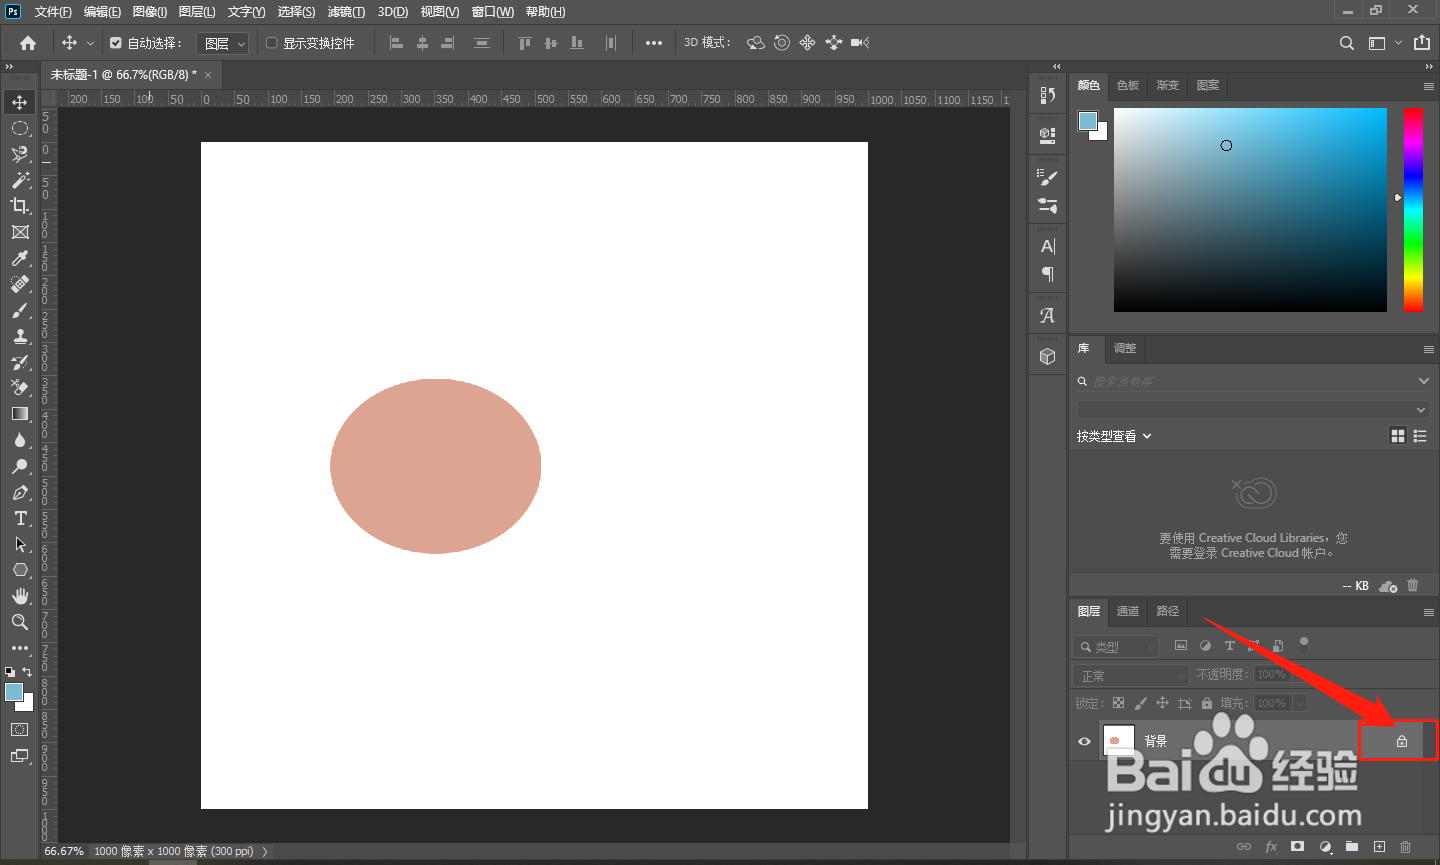This screenshot has width=1440, height=865.
Task: Select the History Brush tool
Action: [x=20, y=362]
